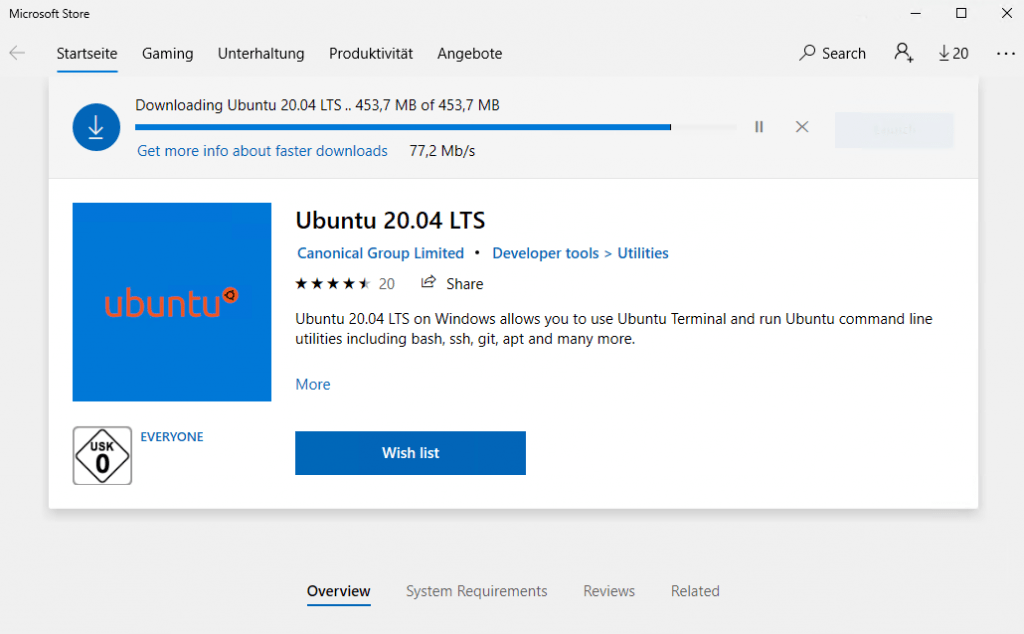The image size is (1024, 634).
Task: Minimize the Microsoft Store window
Action: click(916, 13)
